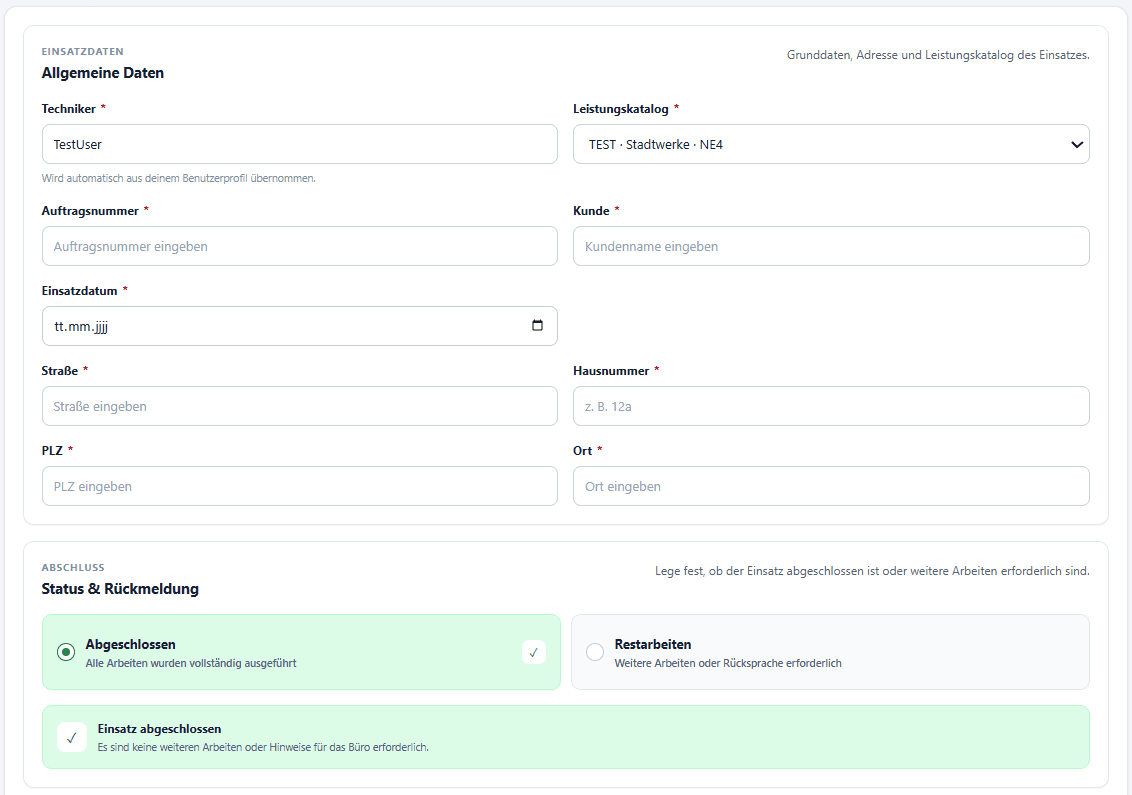Open the calendar picker icon in Einsatzdatum
Screen dimensions: 1132x795
[537, 326]
